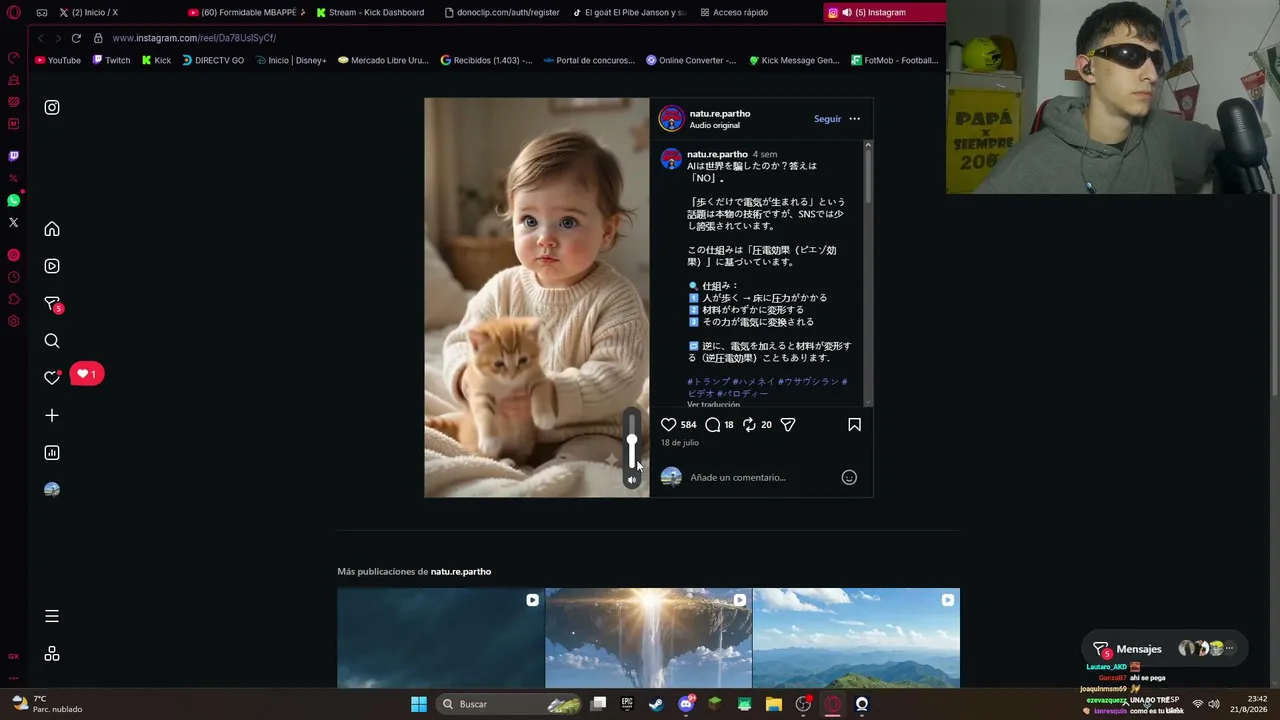Image resolution: width=1280 pixels, height=720 pixels.
Task: Open natu.re.partho profile from post header
Action: coord(720,113)
